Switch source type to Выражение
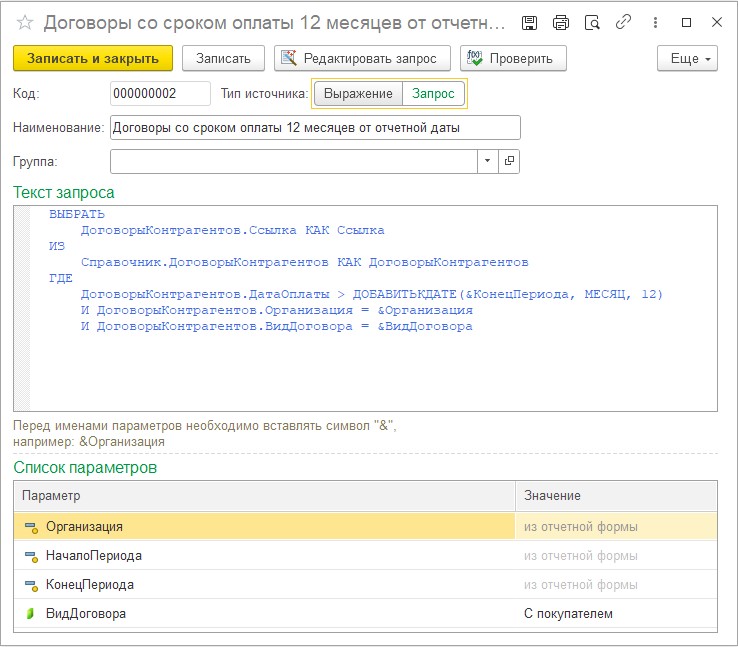The image size is (738, 647). [358, 94]
